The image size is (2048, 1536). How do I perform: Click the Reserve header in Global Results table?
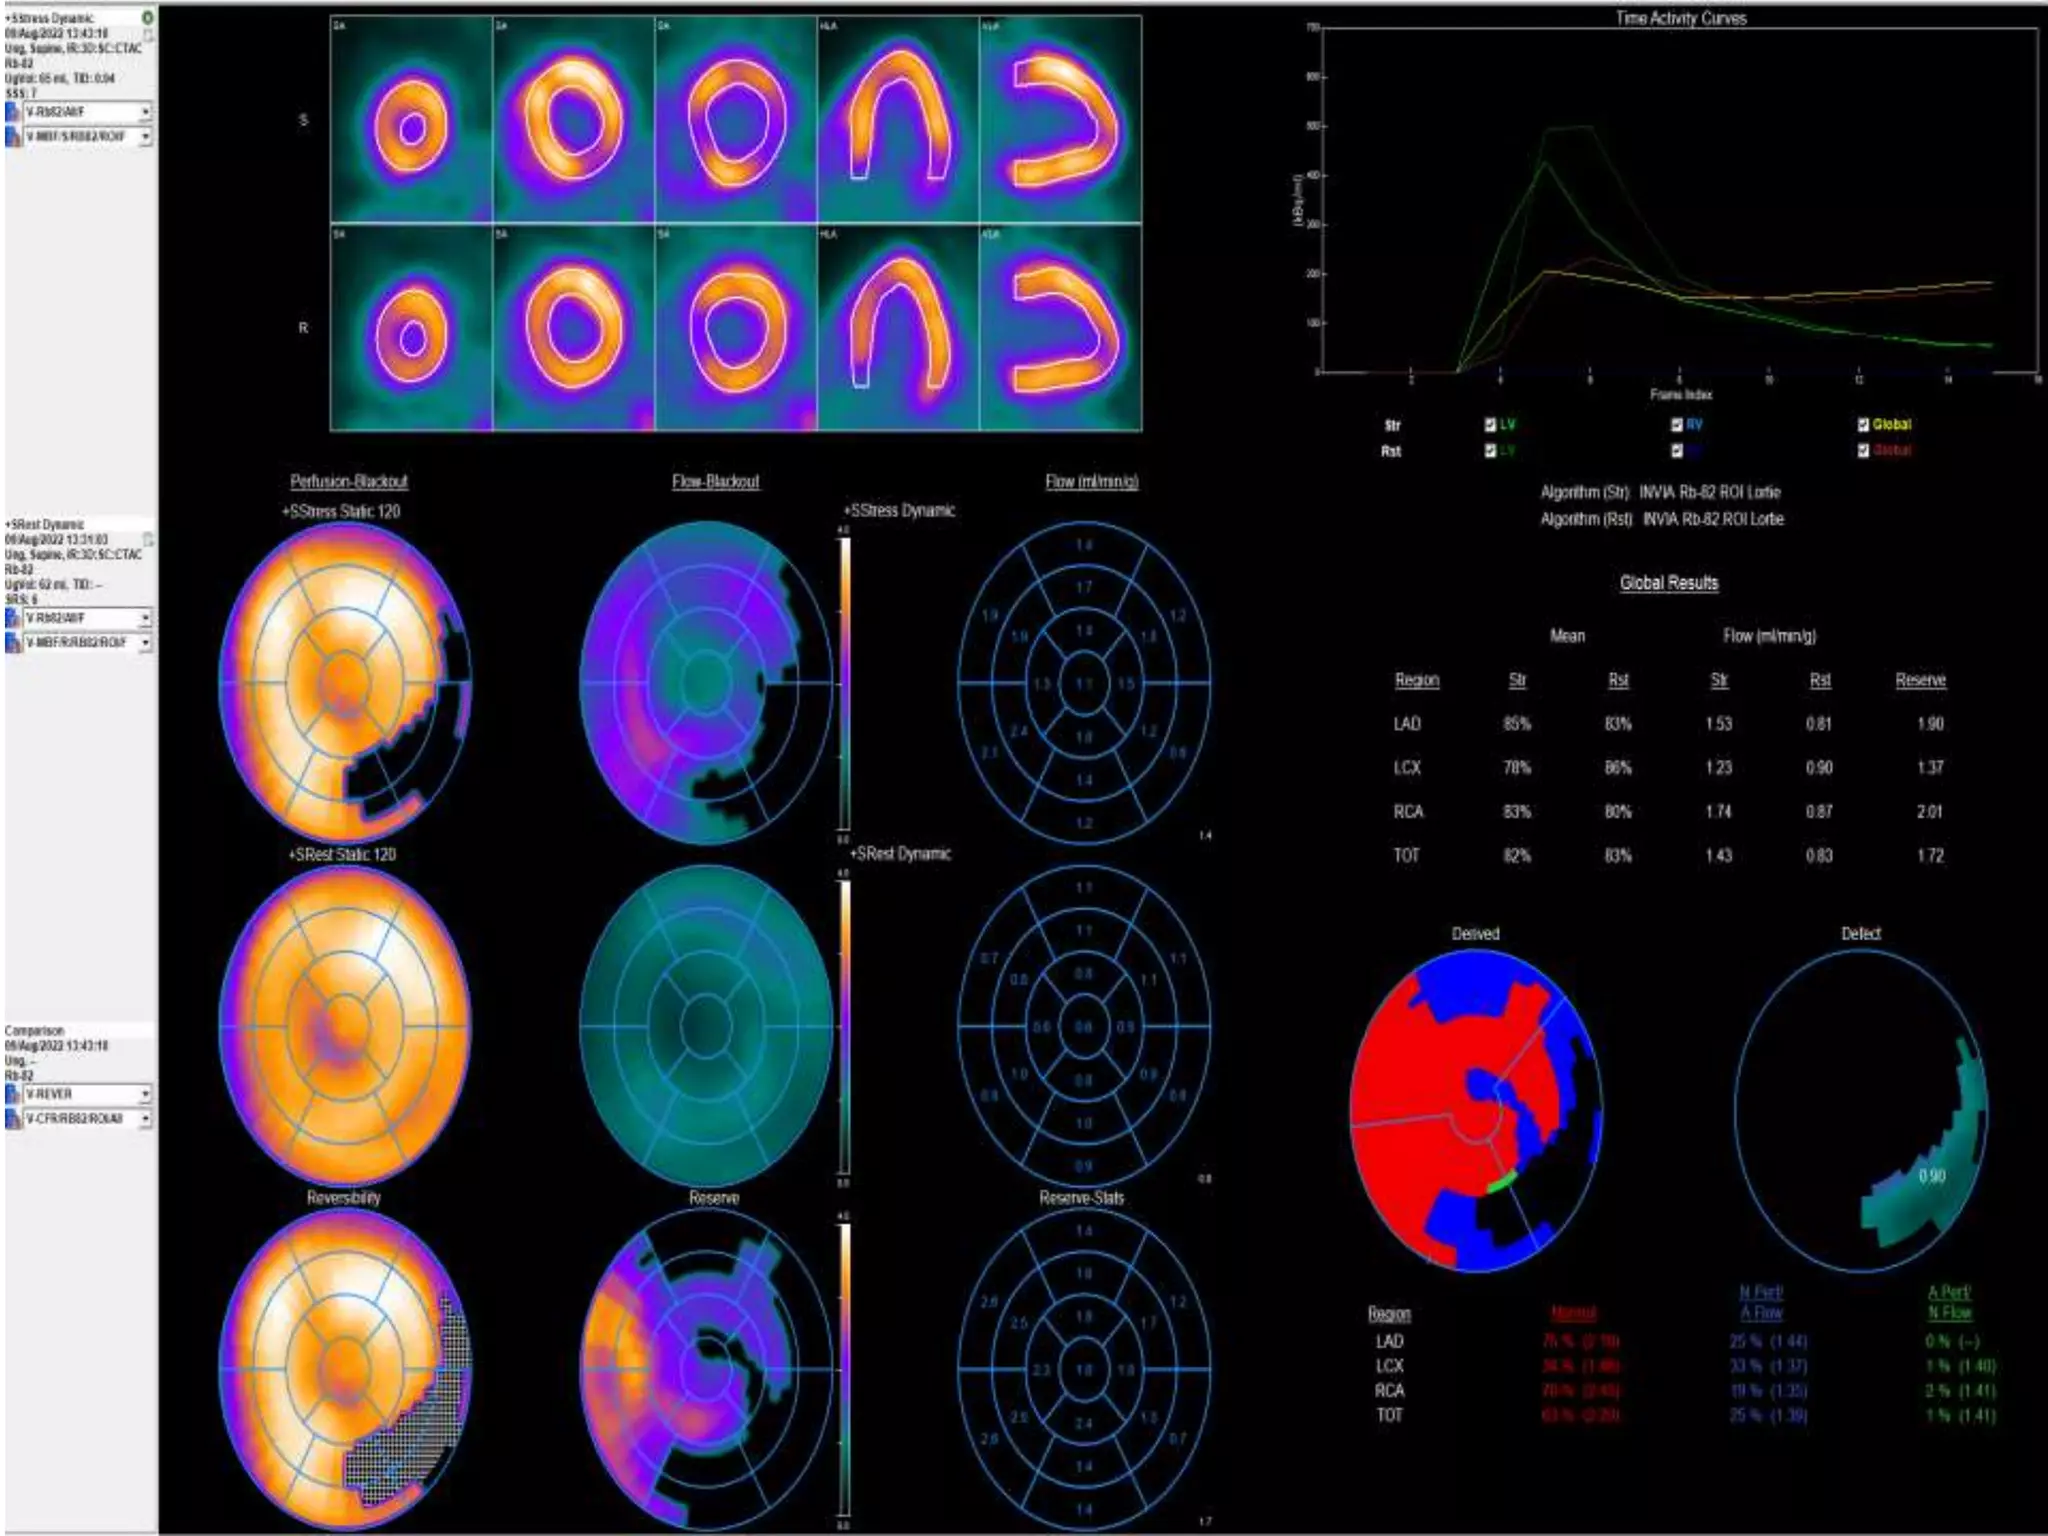point(1921,680)
